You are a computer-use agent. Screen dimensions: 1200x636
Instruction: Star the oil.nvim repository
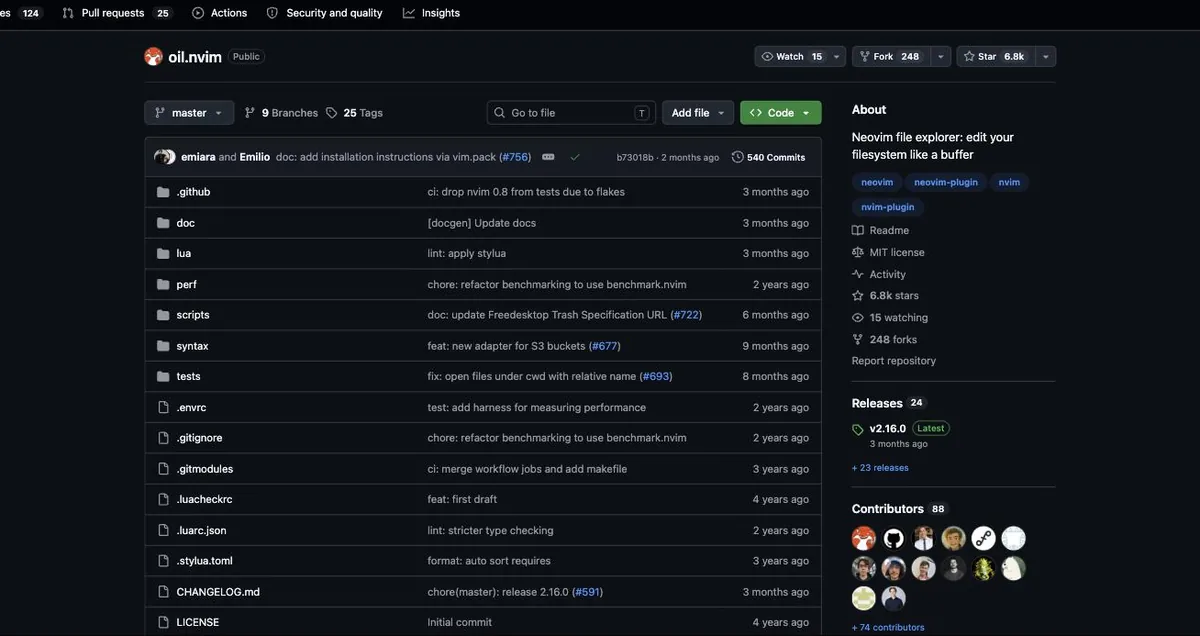(995, 57)
